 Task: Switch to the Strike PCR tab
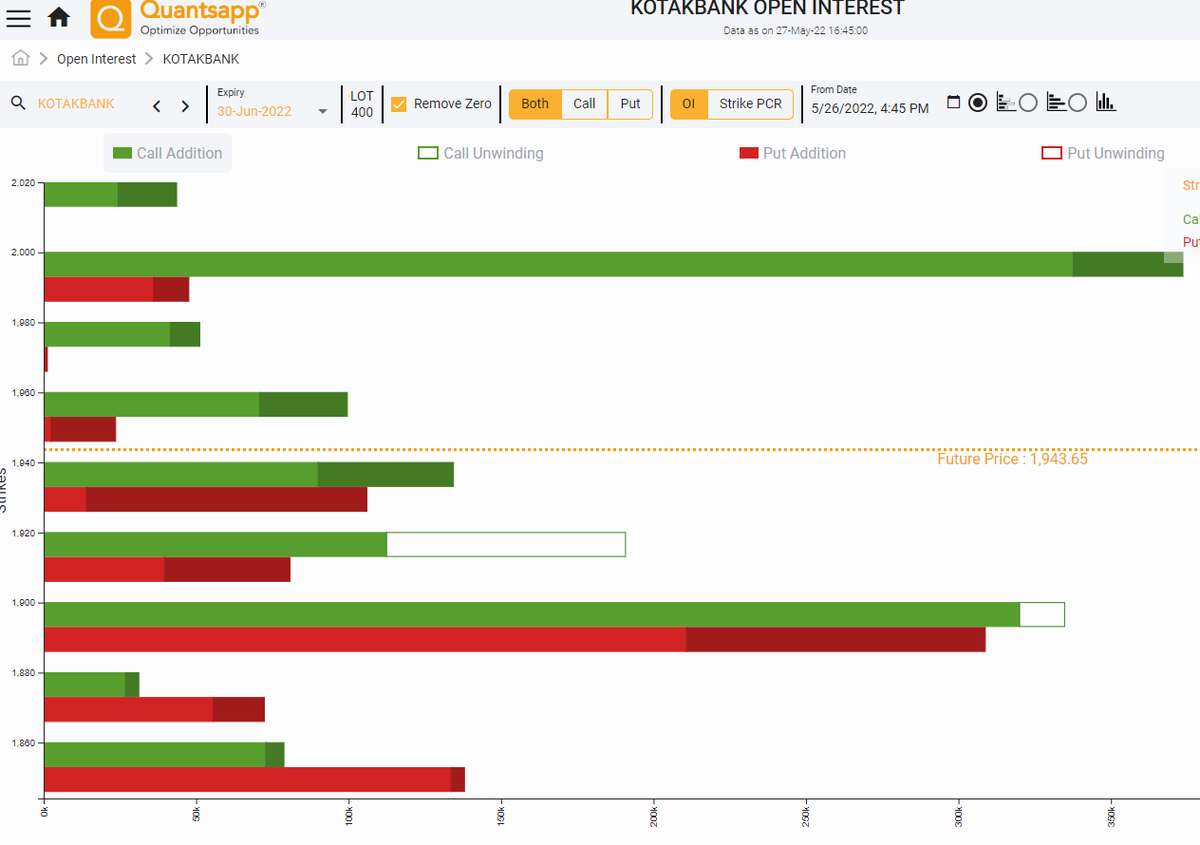point(751,104)
